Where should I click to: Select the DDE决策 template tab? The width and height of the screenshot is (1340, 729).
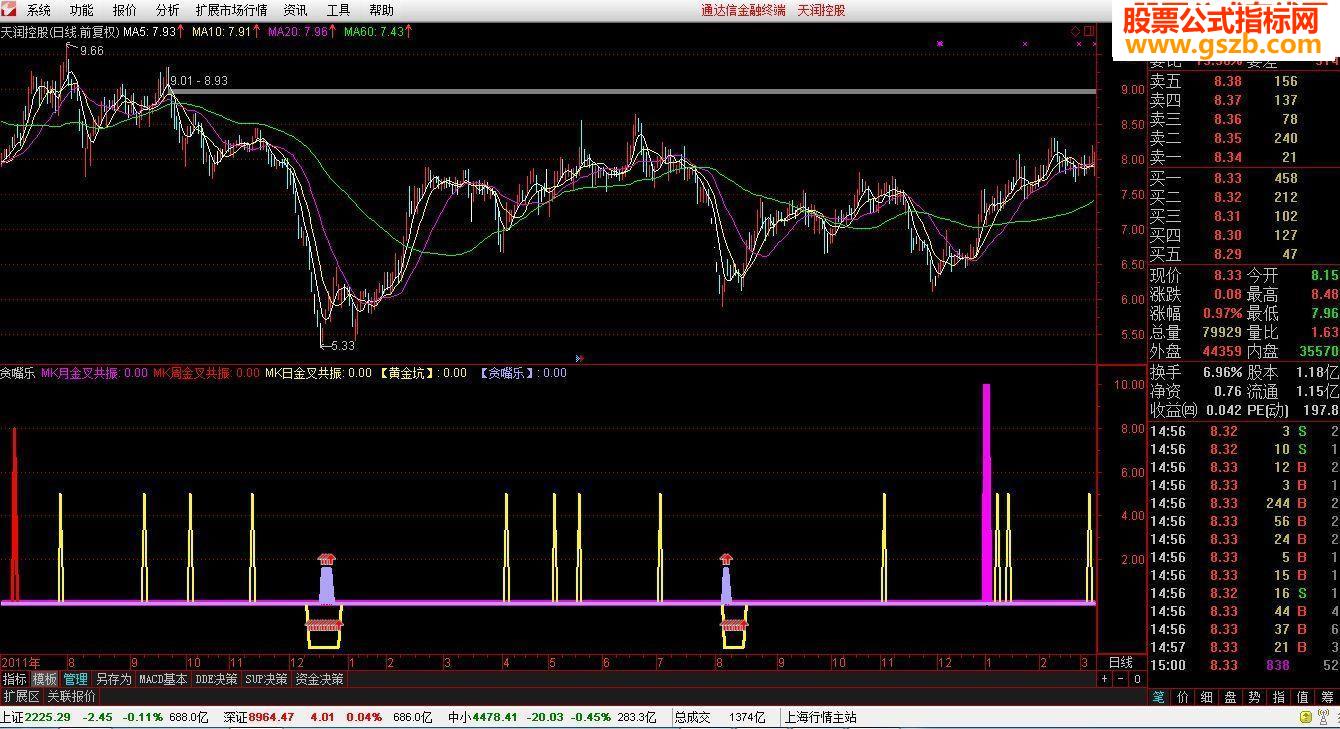tap(217, 679)
